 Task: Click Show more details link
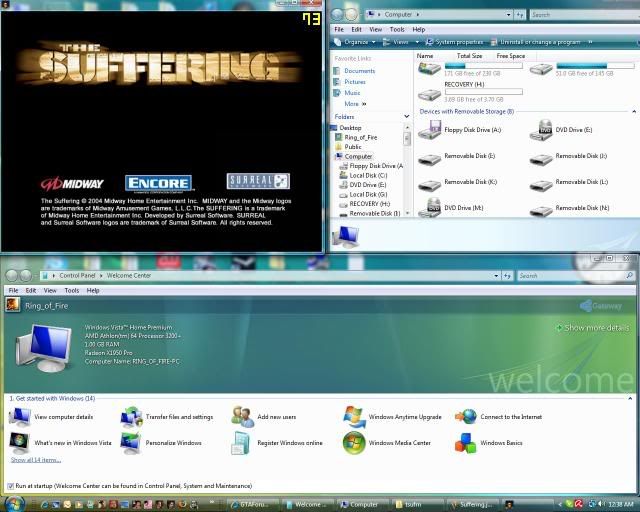pos(596,328)
